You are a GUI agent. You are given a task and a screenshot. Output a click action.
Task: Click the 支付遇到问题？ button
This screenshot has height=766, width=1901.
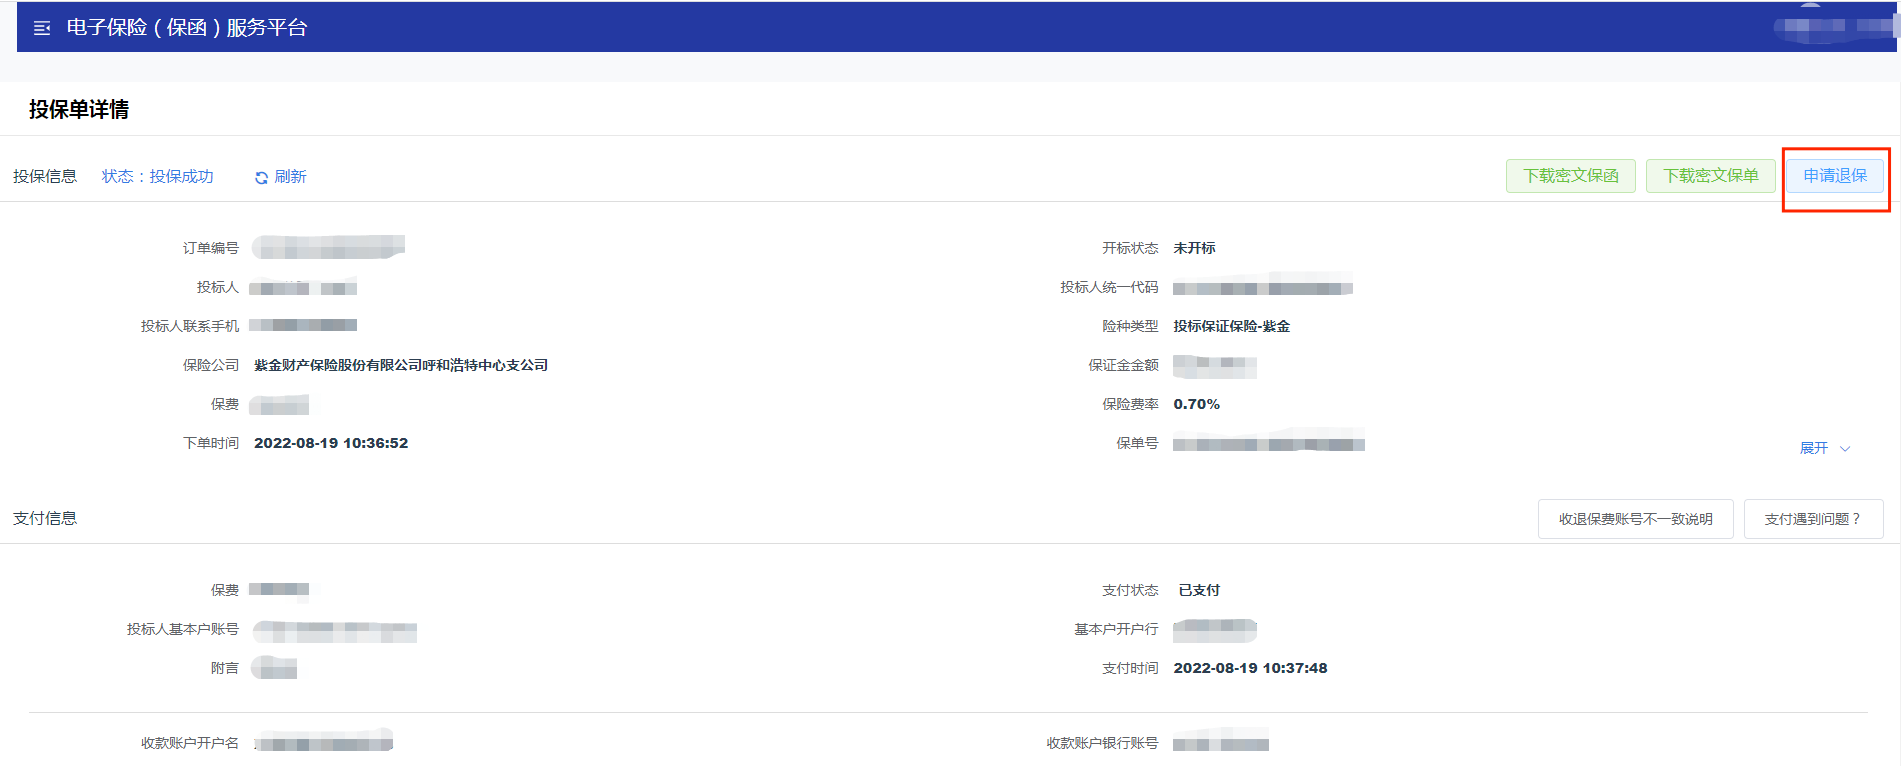pyautogui.click(x=1813, y=519)
